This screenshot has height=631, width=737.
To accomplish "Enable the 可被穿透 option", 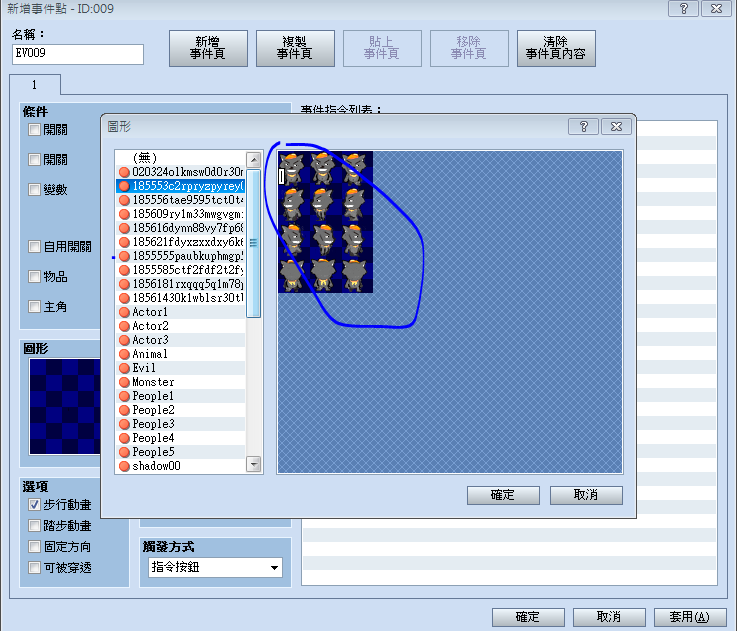I will coord(34,568).
